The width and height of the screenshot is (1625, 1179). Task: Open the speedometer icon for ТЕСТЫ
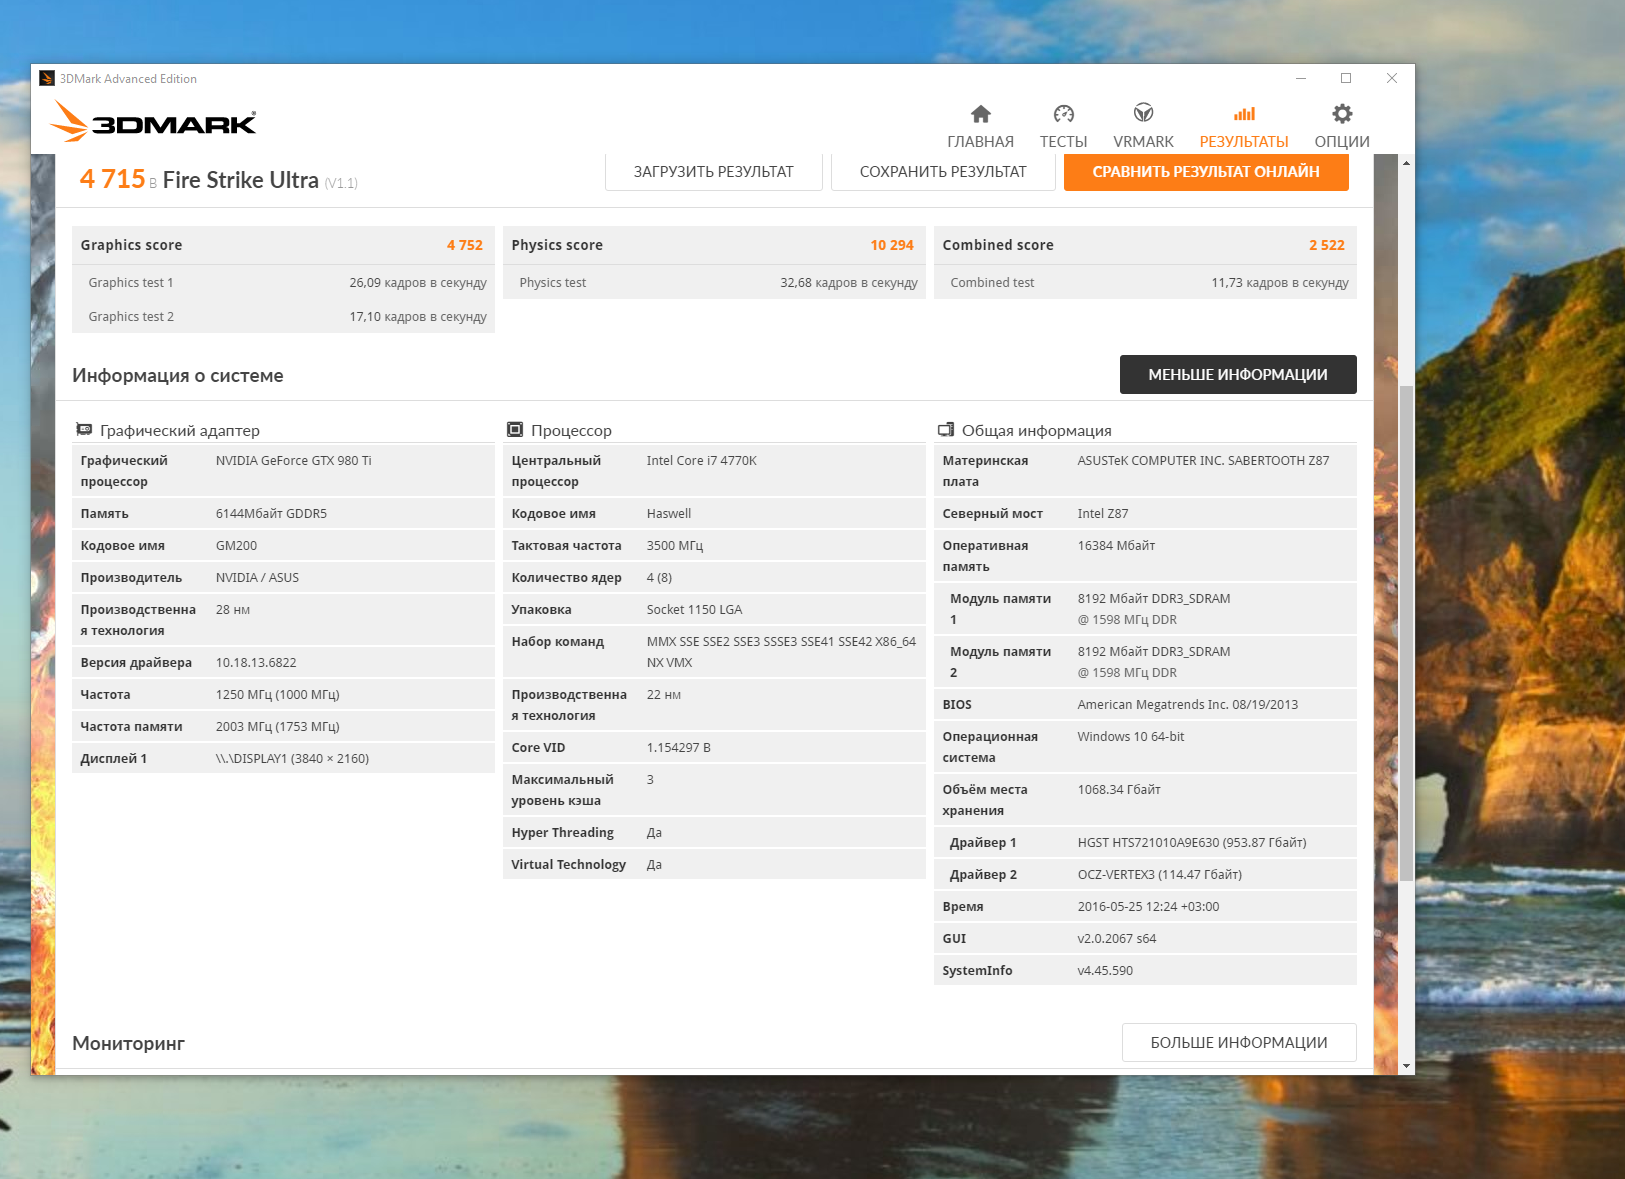coord(1064,114)
